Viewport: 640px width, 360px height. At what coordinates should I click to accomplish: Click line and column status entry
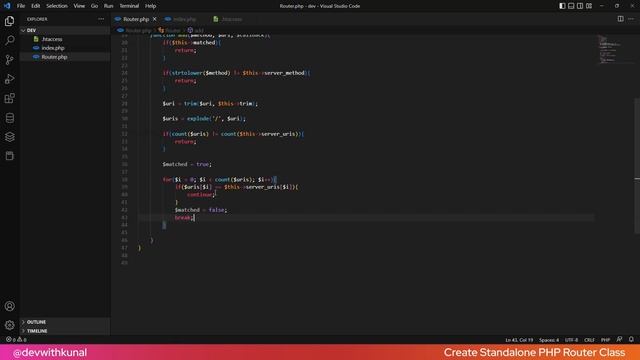point(519,340)
